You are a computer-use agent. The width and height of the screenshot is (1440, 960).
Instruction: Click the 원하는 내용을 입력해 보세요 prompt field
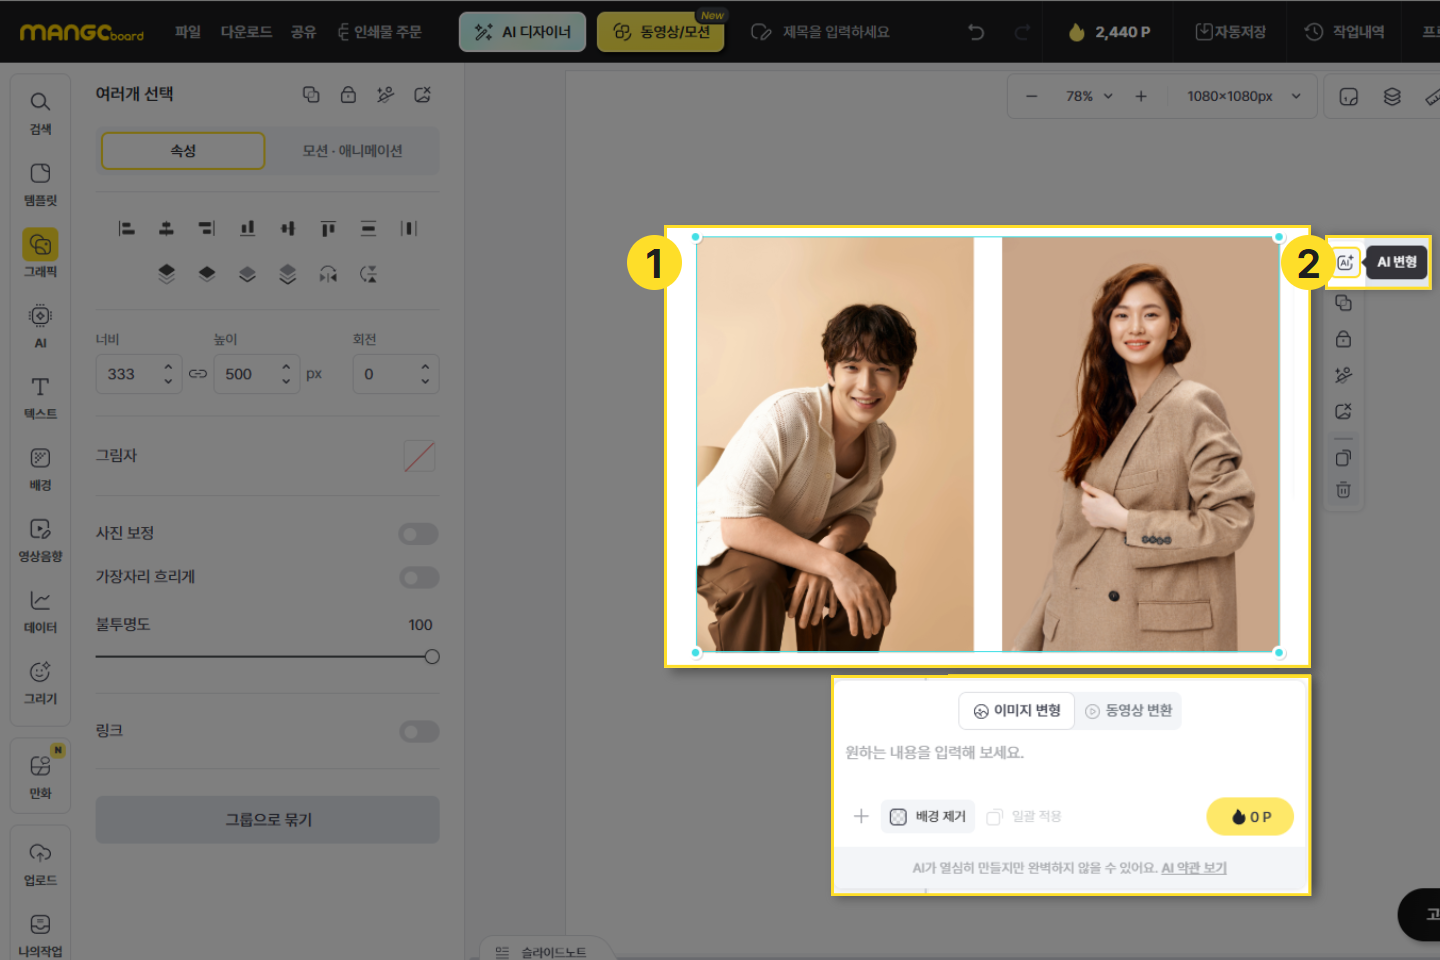point(1070,753)
